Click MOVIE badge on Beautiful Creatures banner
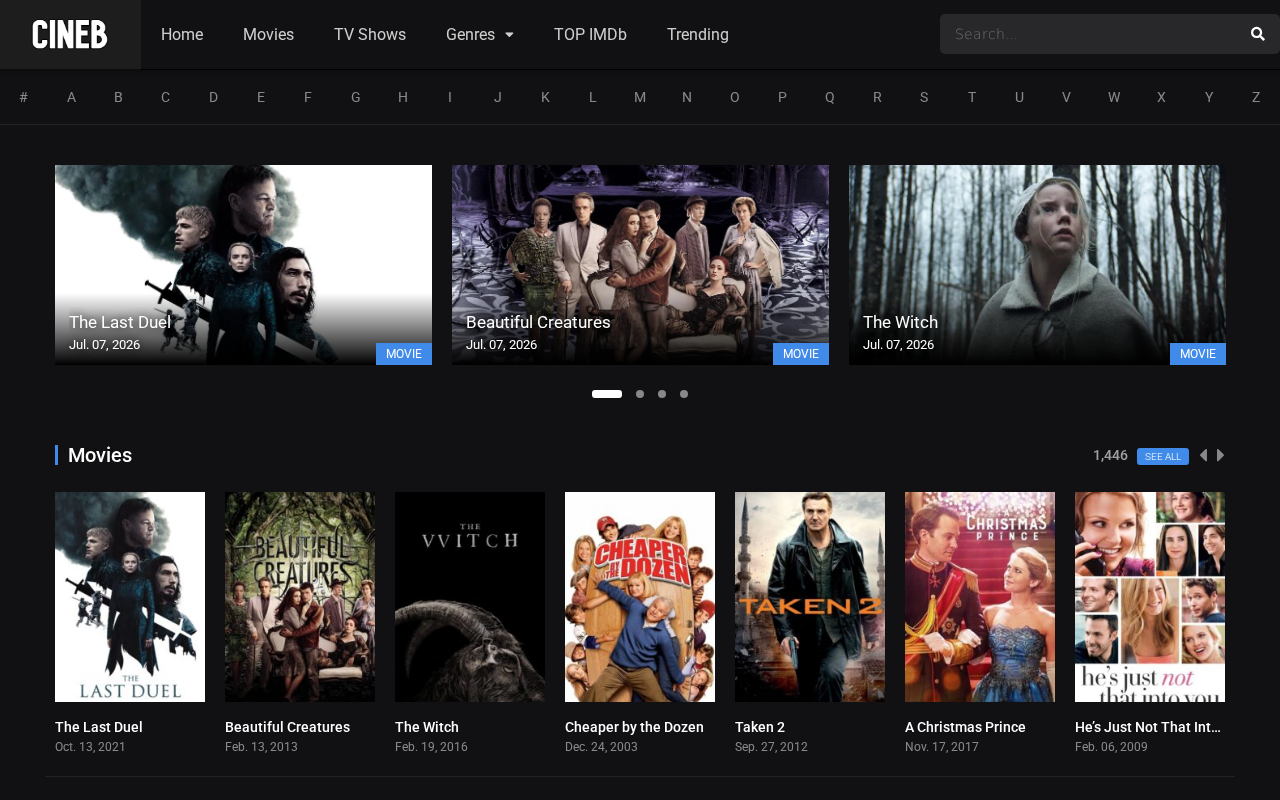1280x800 pixels. pyautogui.click(x=801, y=354)
